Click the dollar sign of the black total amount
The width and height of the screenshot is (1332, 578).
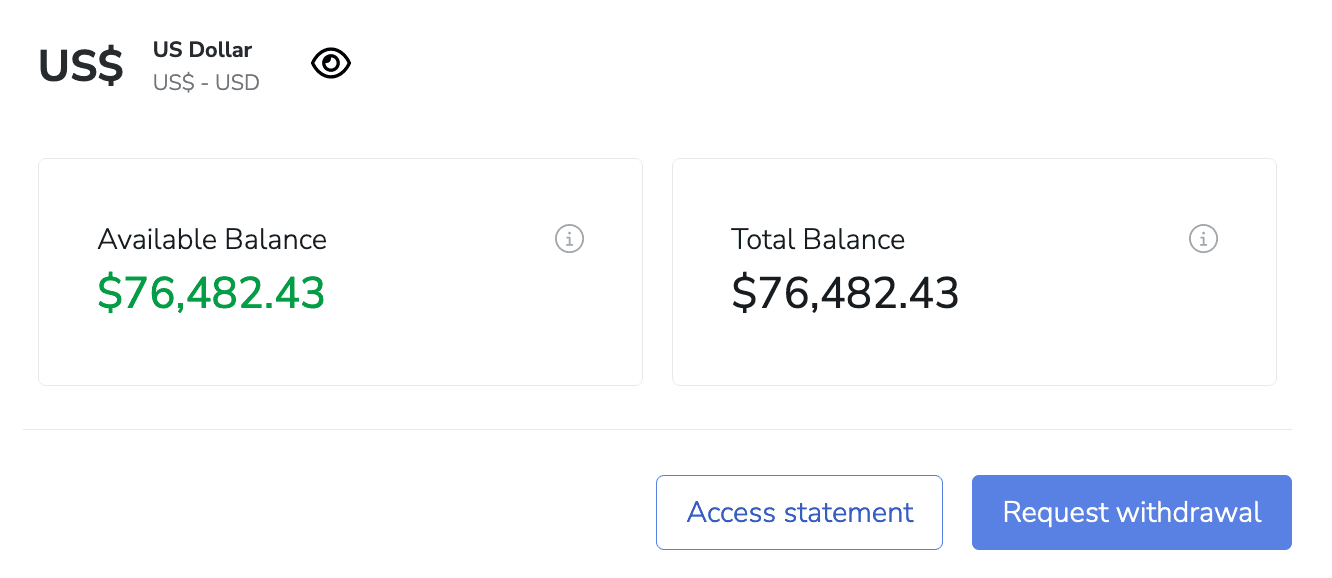click(x=742, y=293)
